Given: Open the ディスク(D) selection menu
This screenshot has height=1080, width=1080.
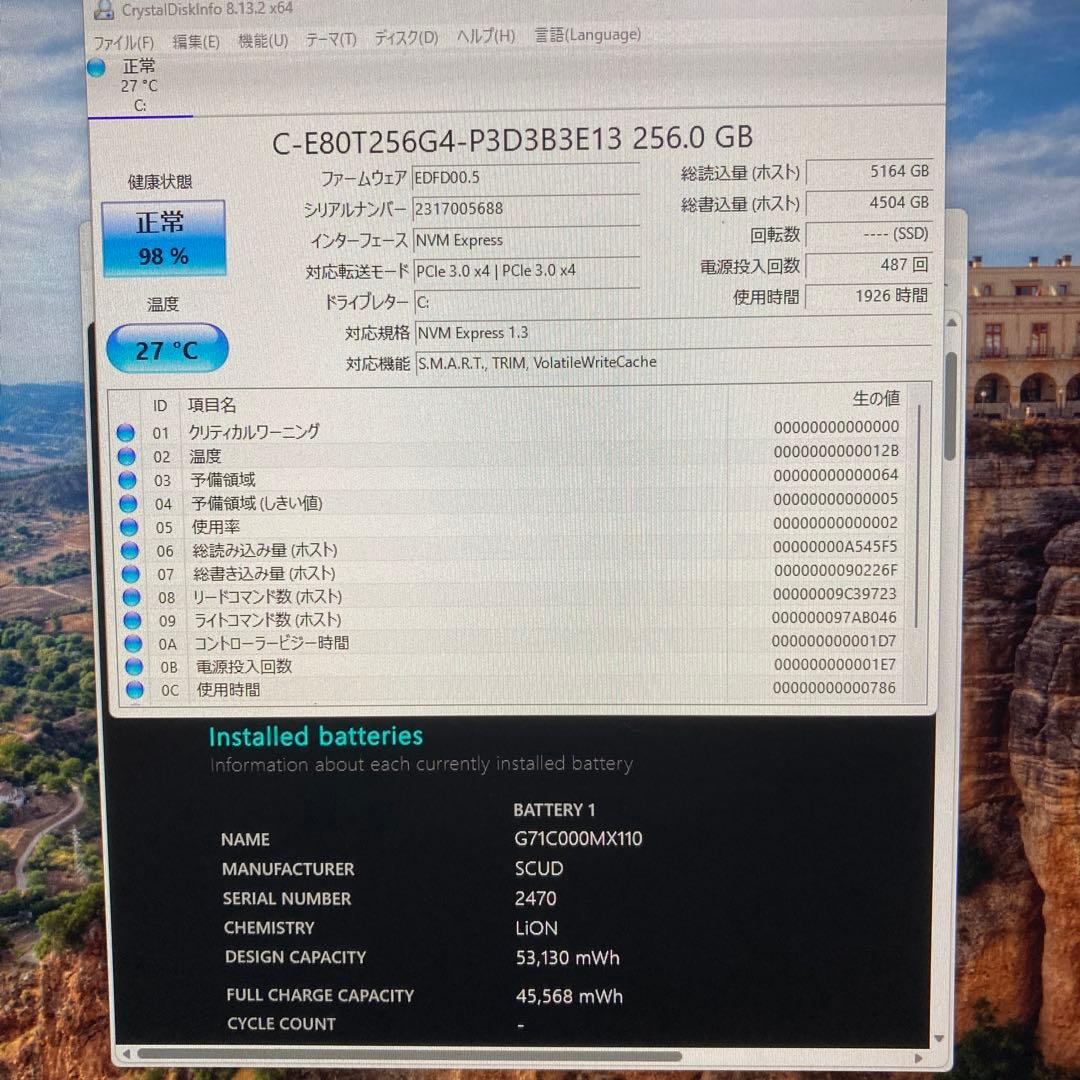Looking at the screenshot, I should click(404, 34).
